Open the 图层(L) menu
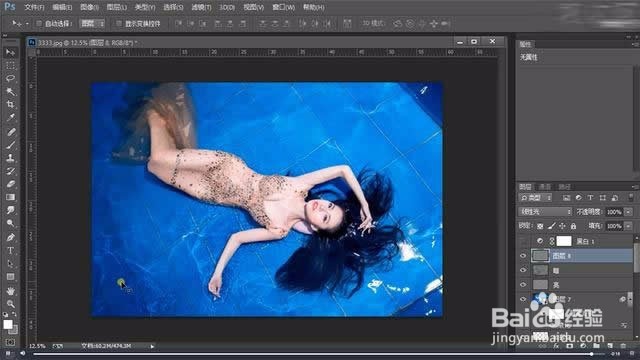The image size is (640, 360). [116, 7]
